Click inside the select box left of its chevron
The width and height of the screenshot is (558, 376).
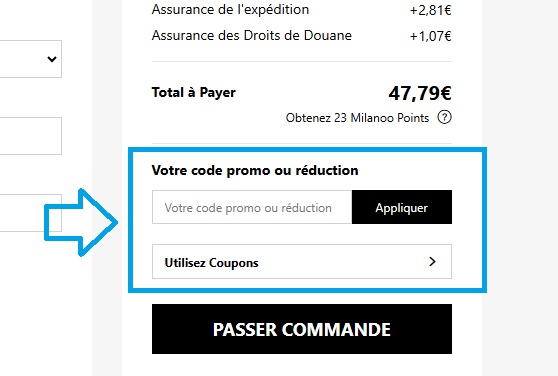tap(21, 59)
